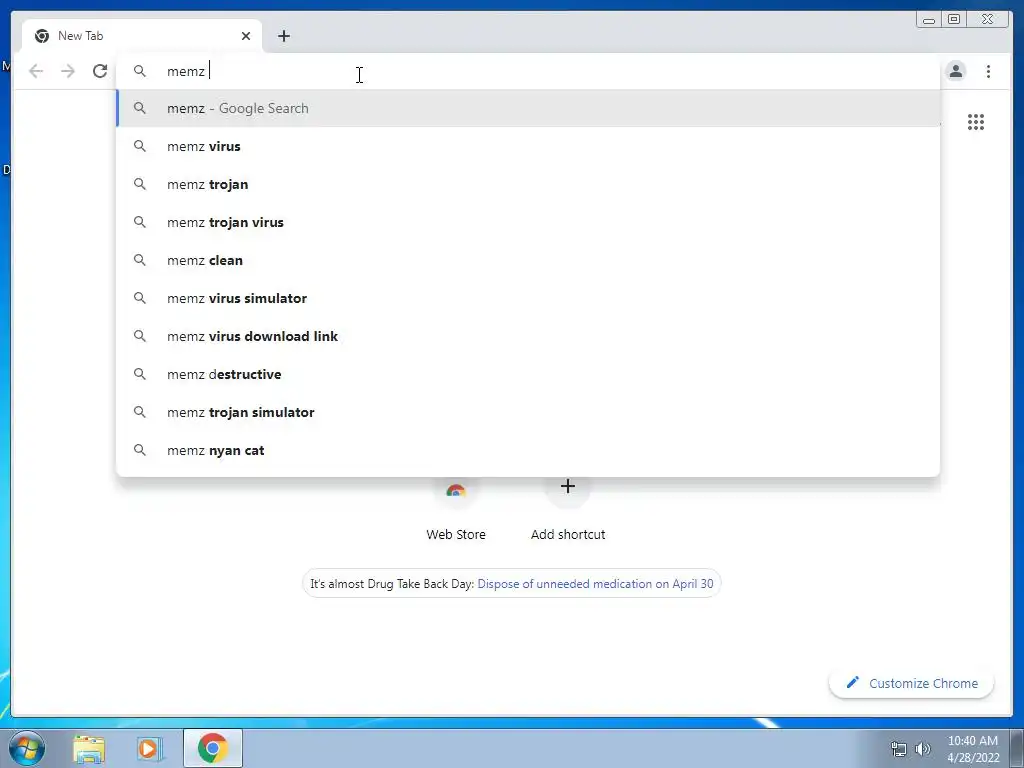Reload the page with refresh icon
The height and width of the screenshot is (768, 1024).
tap(100, 71)
